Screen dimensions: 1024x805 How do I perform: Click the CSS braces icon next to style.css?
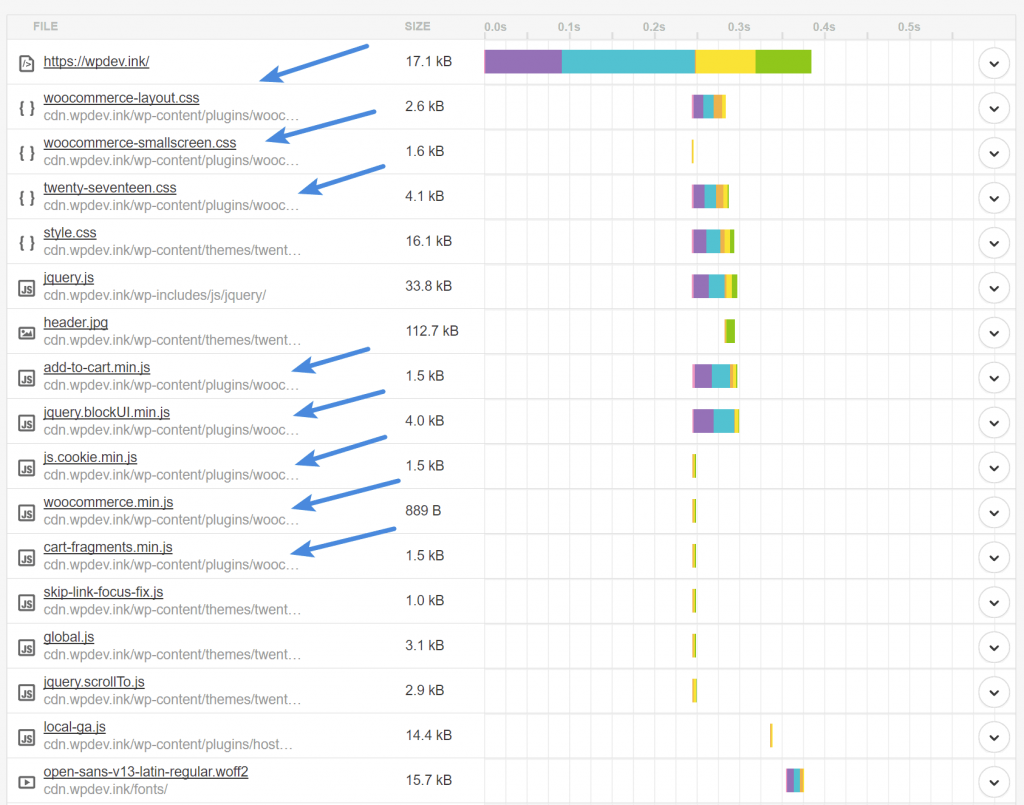27,242
